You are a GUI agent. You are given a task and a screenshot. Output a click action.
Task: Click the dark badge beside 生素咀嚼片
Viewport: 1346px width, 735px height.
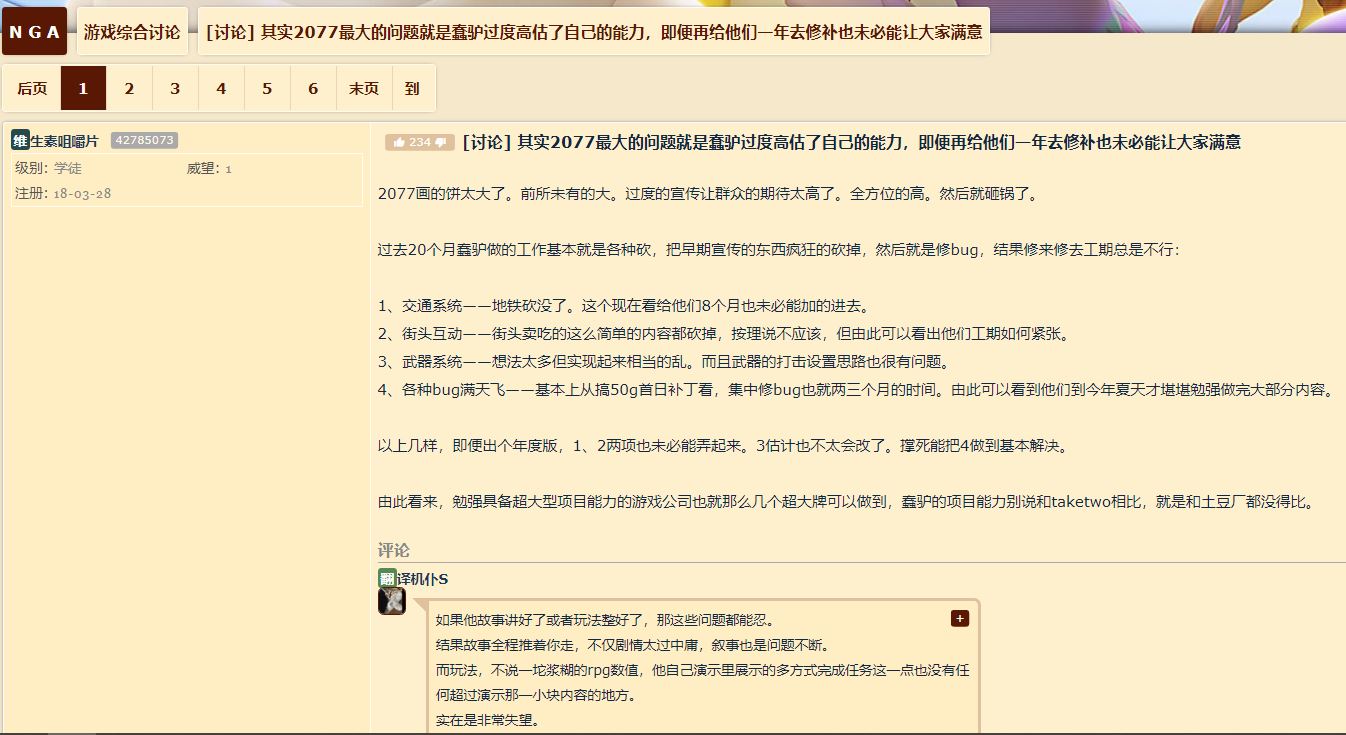tap(20, 141)
